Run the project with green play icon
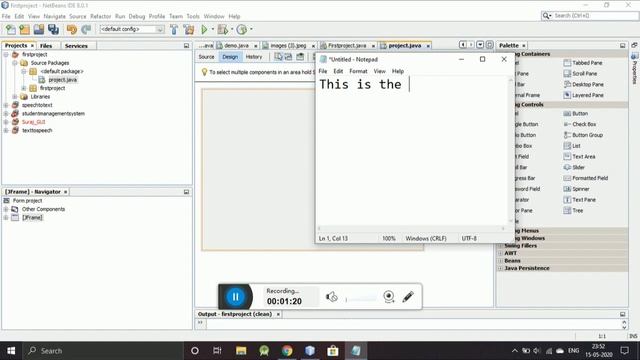 click(204, 29)
